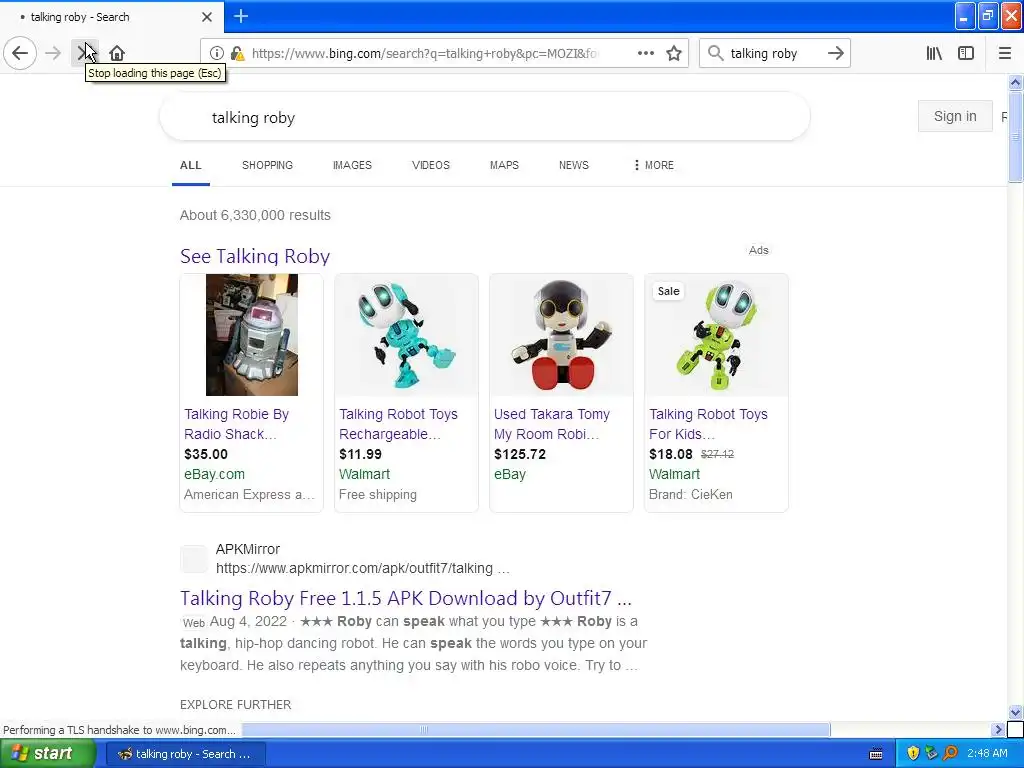The height and width of the screenshot is (768, 1024).
Task: Open the teal talking robot toy thumbnail
Action: point(406,335)
